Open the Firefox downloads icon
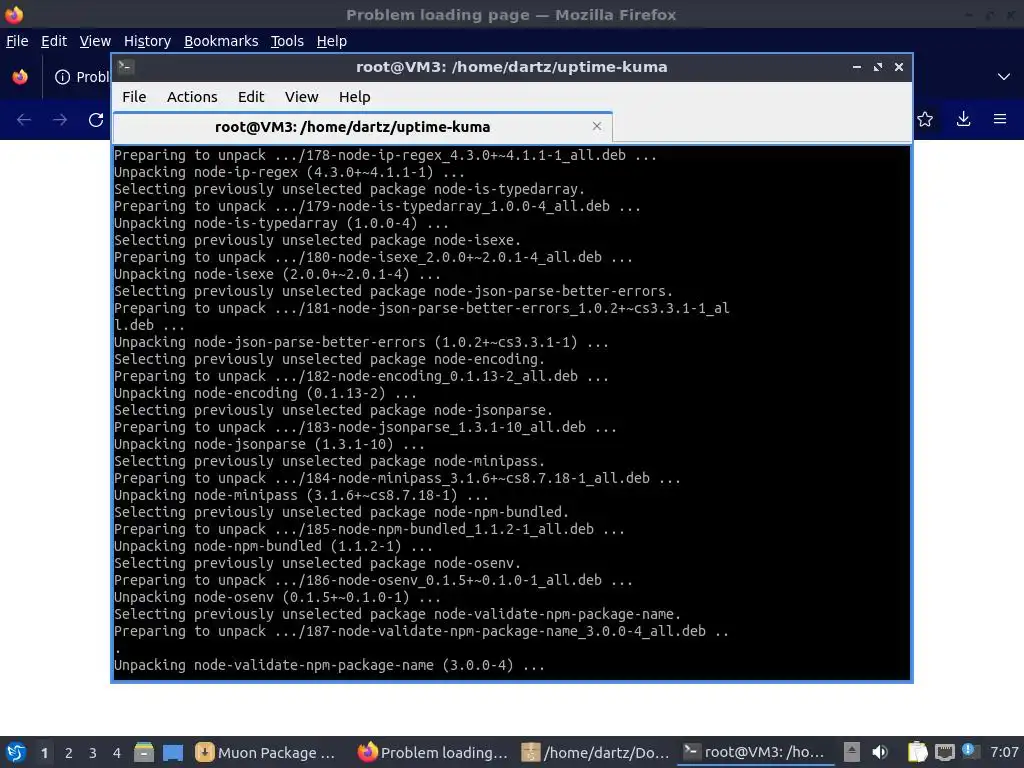The height and width of the screenshot is (768, 1024). (963, 119)
